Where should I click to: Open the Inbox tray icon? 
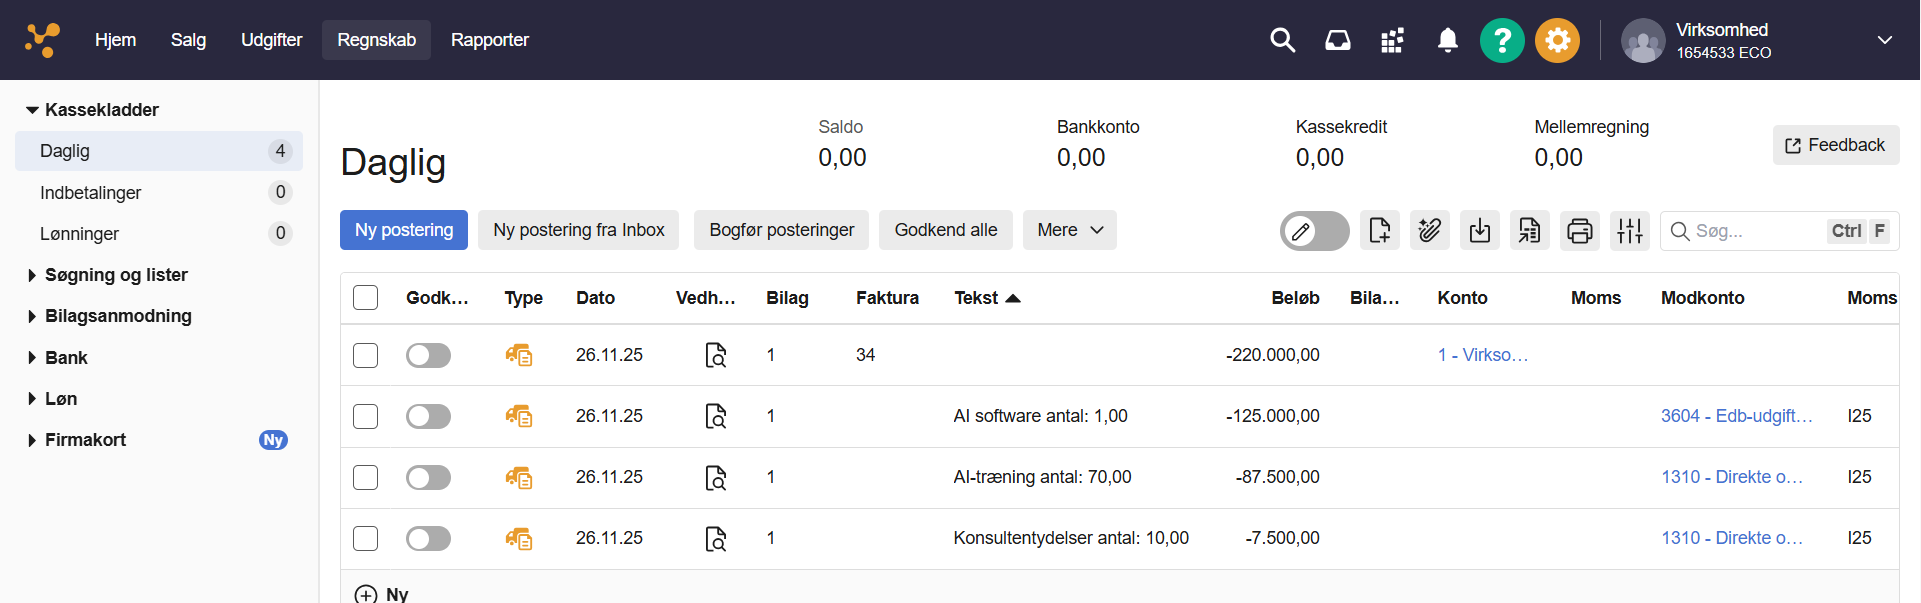click(1337, 40)
